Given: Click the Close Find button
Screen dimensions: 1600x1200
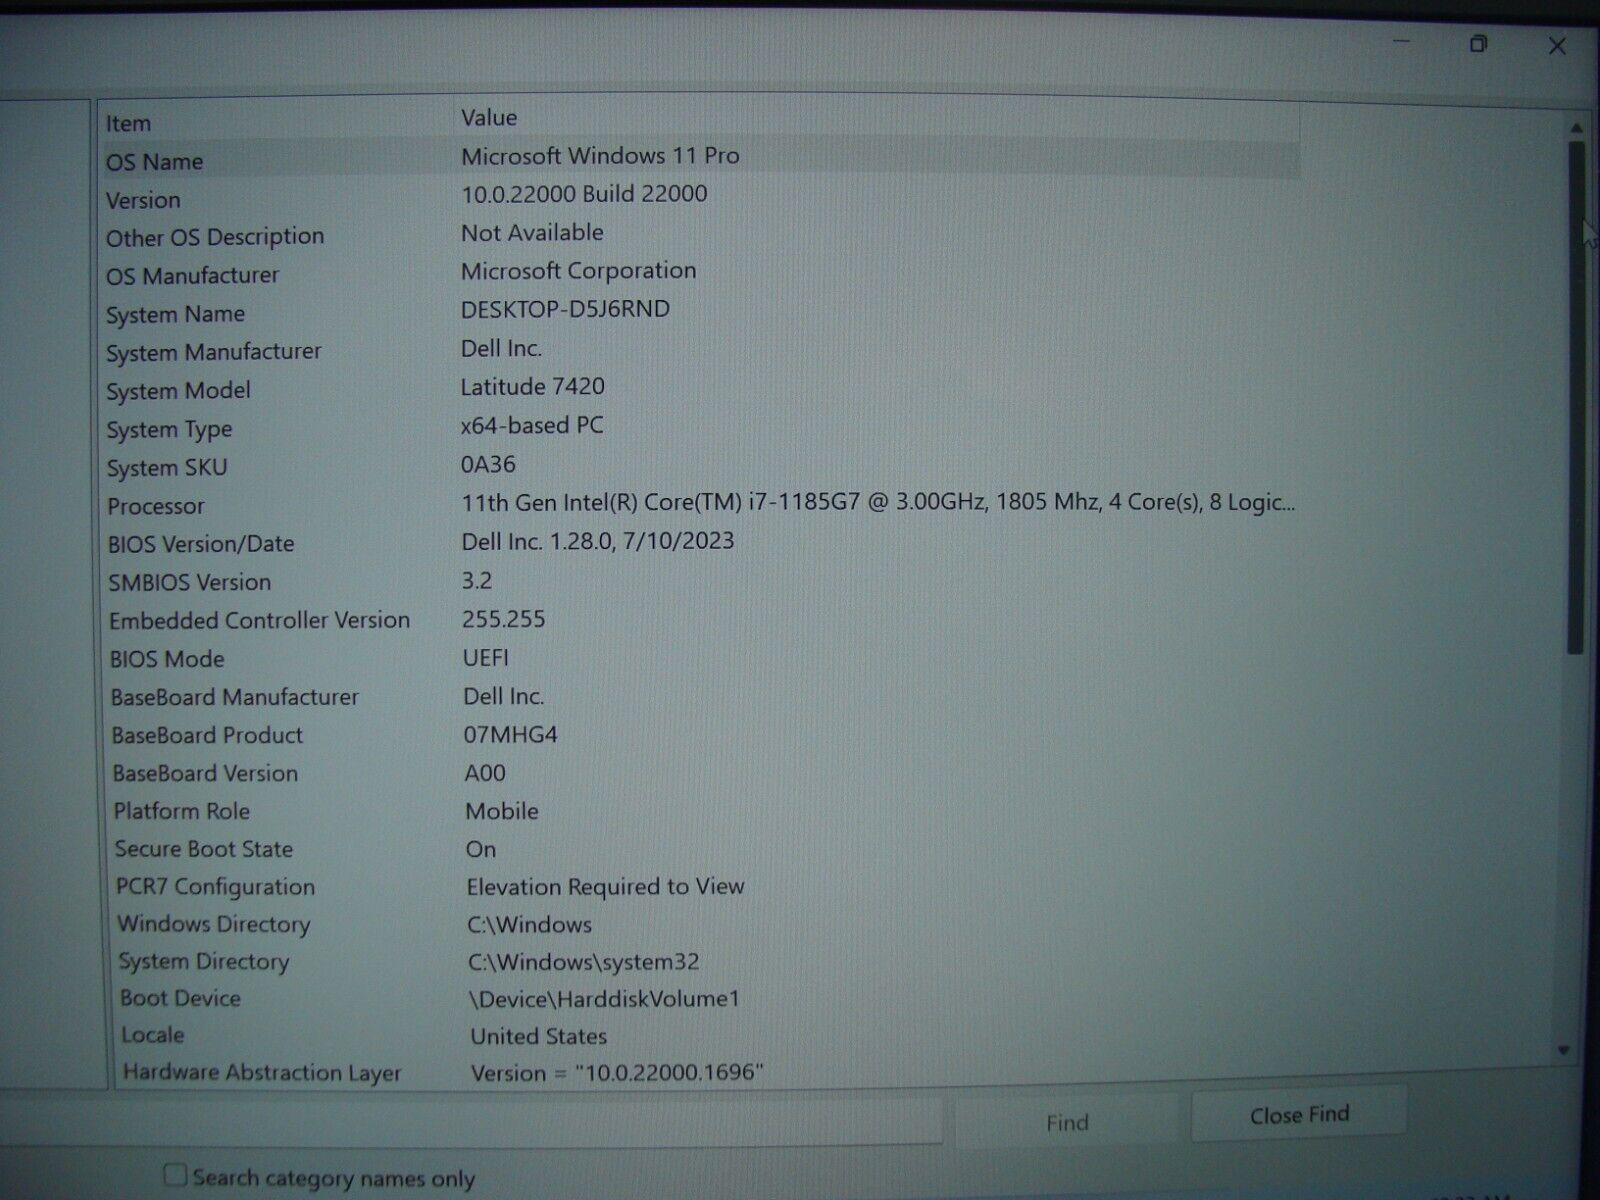Looking at the screenshot, I should point(1299,1114).
